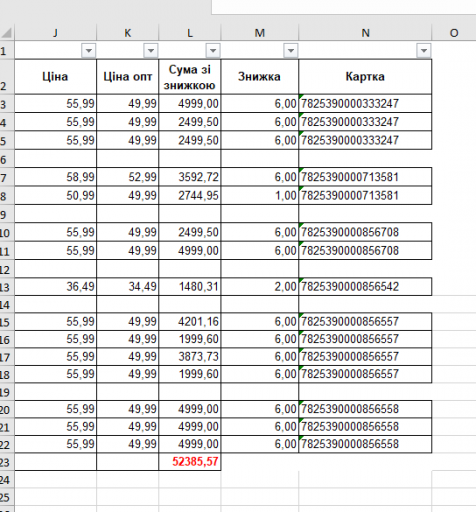Select row 23 header
This screenshot has height=512, width=476.
pos(7,462)
